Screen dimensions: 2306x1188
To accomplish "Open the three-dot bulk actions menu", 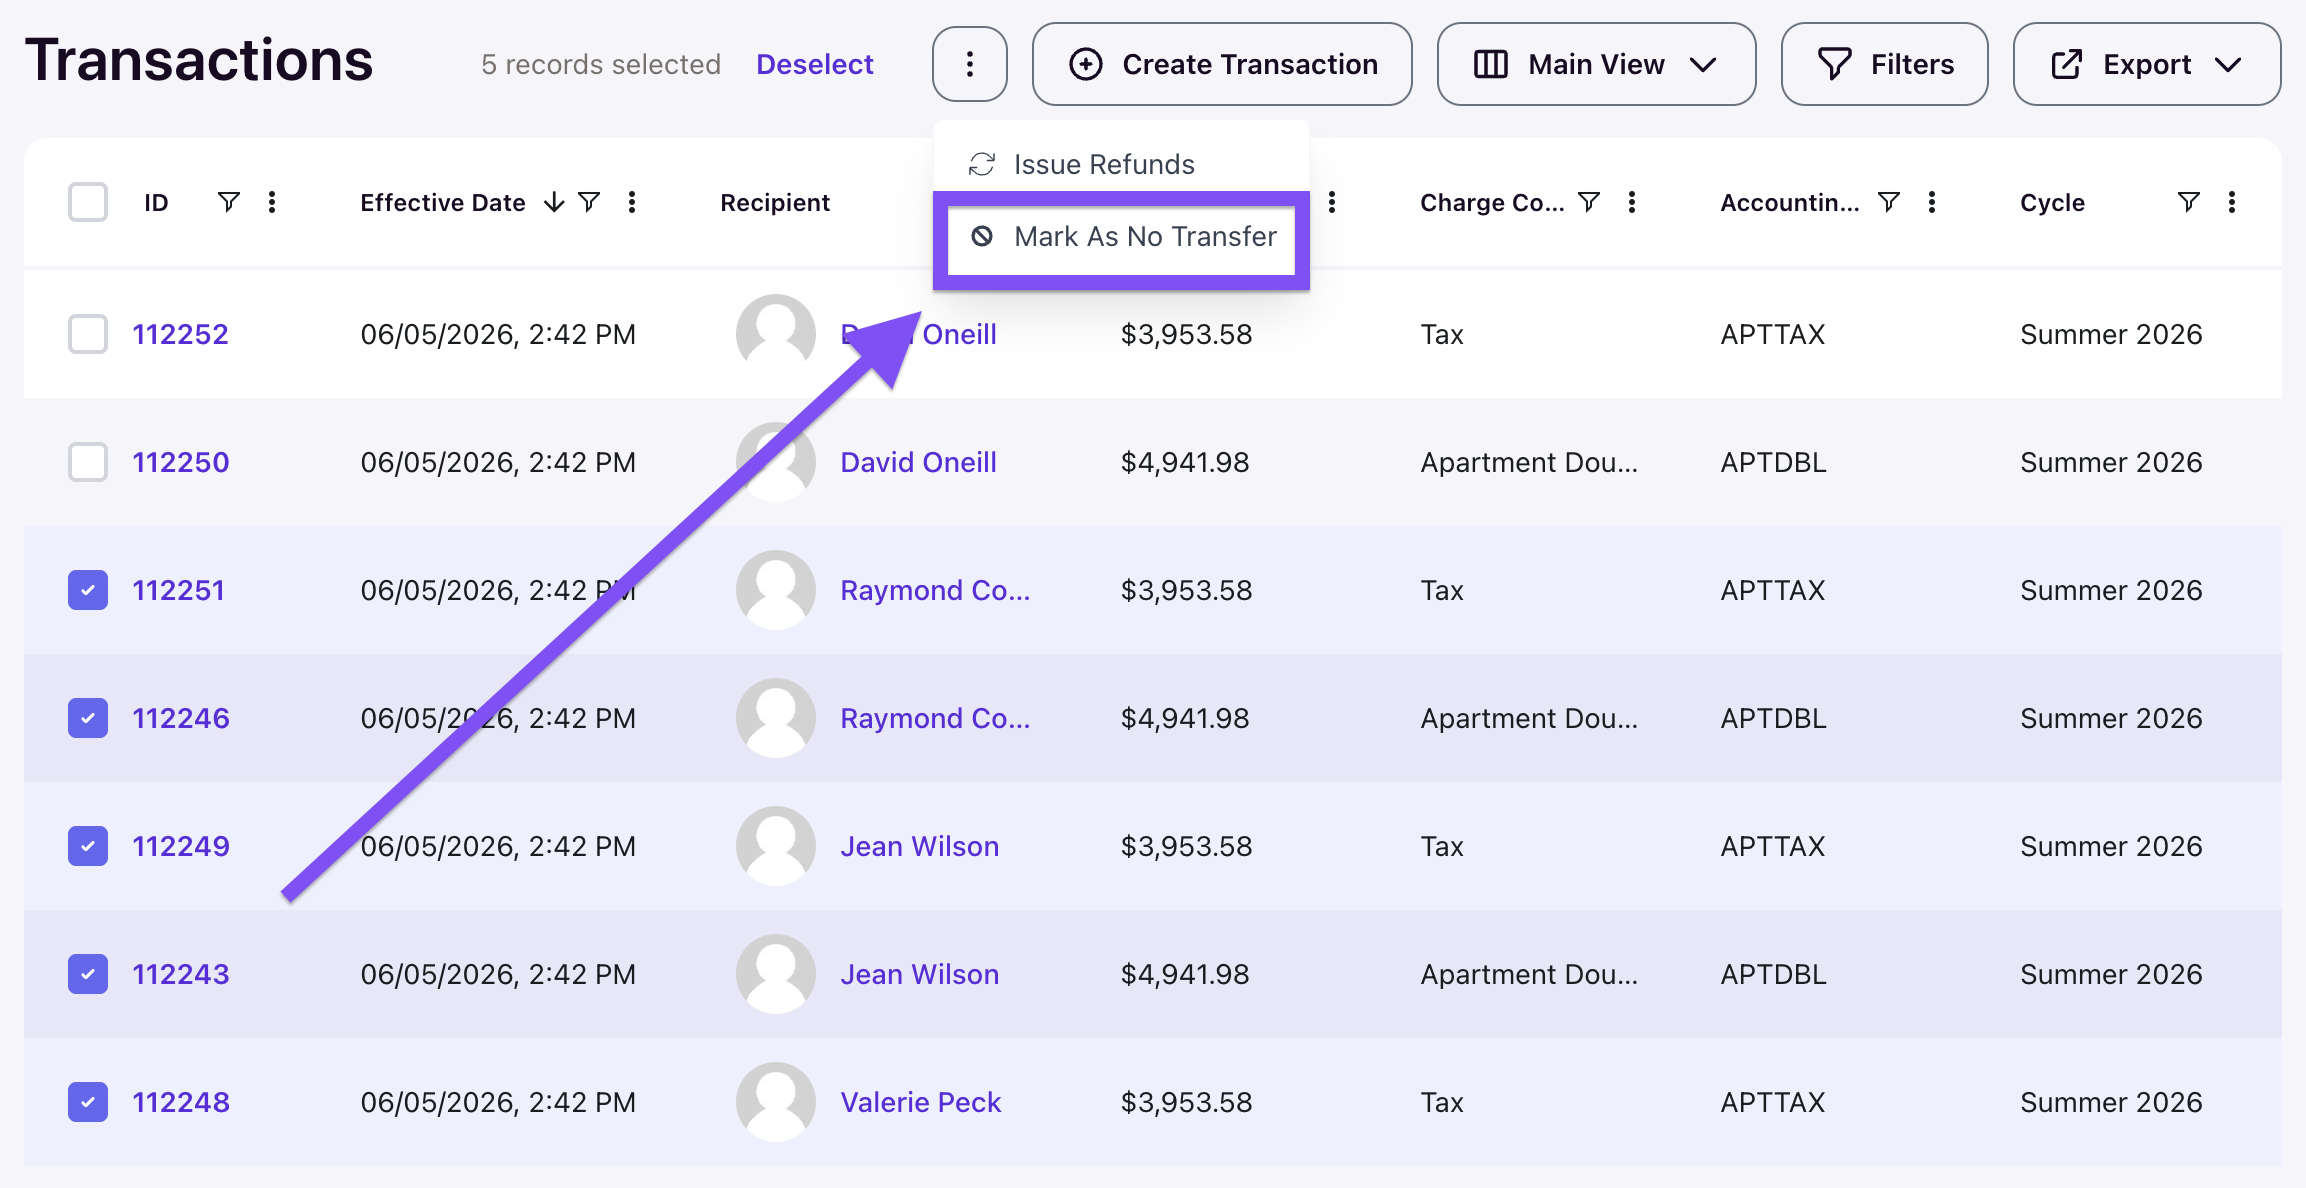I will pyautogui.click(x=969, y=64).
